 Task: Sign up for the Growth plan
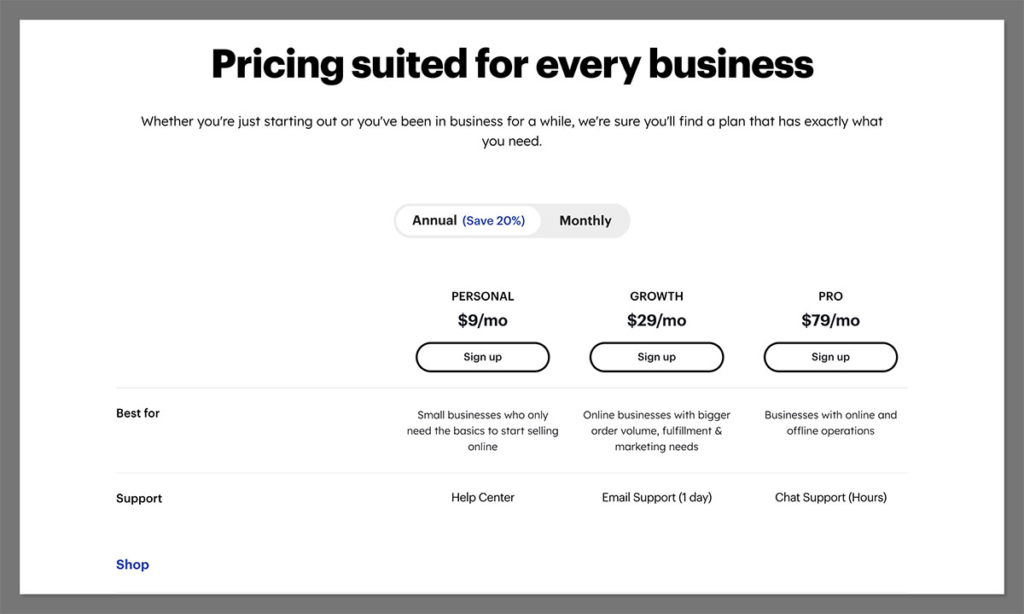tap(656, 357)
